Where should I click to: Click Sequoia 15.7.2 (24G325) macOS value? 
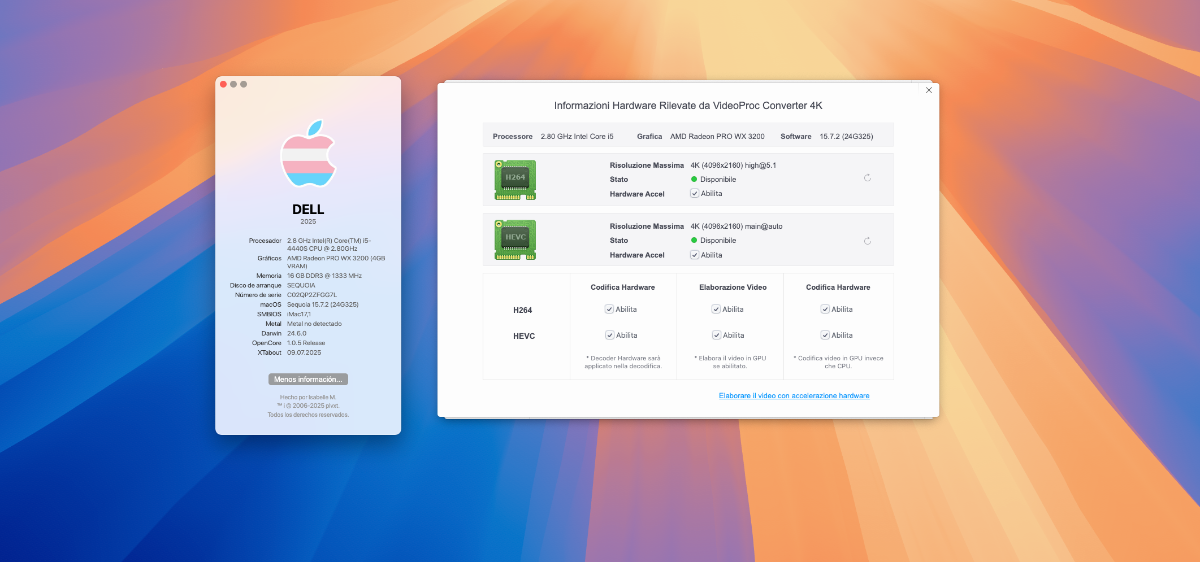pos(323,304)
